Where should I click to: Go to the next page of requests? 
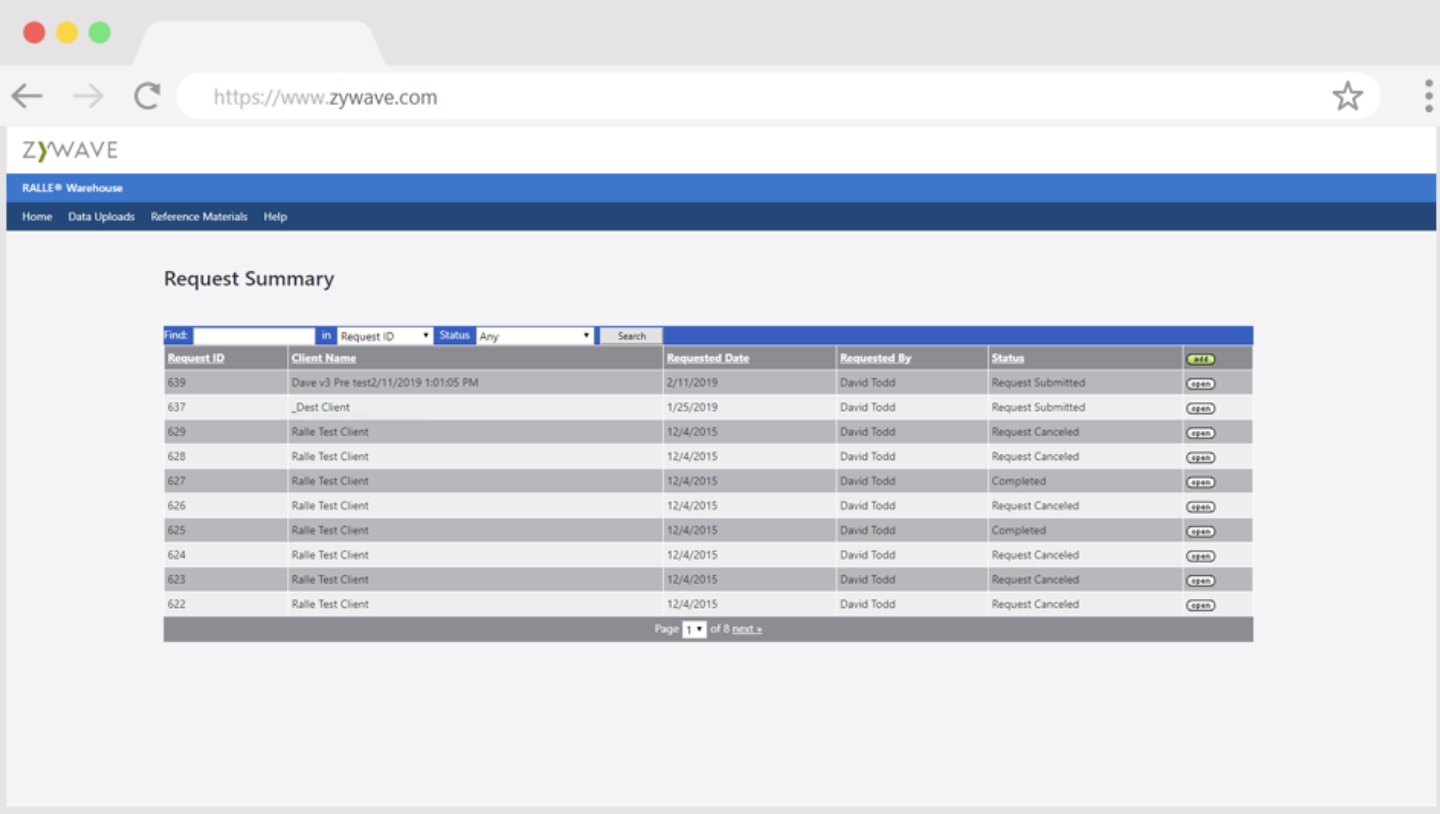click(x=746, y=628)
